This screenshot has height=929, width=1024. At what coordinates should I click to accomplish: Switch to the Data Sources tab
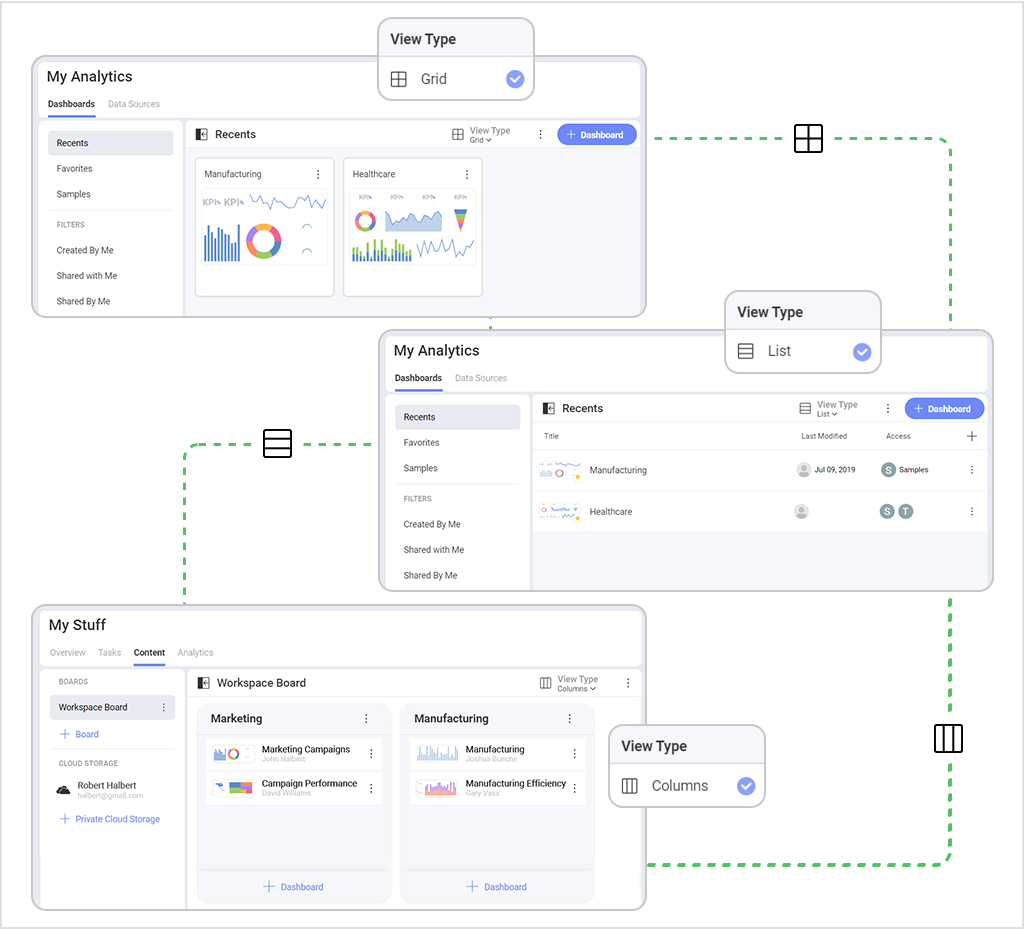point(134,104)
